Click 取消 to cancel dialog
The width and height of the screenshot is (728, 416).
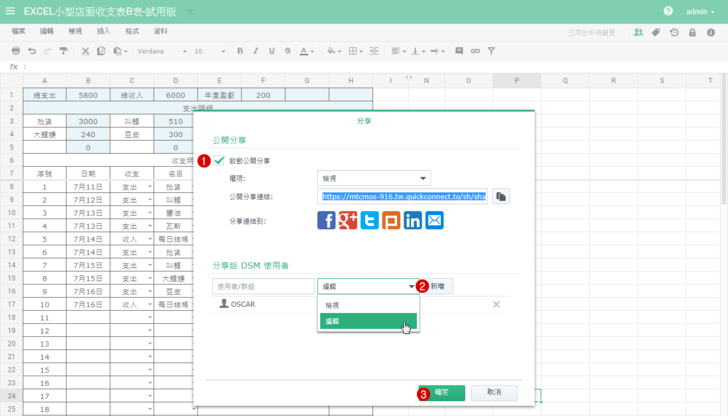pyautogui.click(x=494, y=393)
